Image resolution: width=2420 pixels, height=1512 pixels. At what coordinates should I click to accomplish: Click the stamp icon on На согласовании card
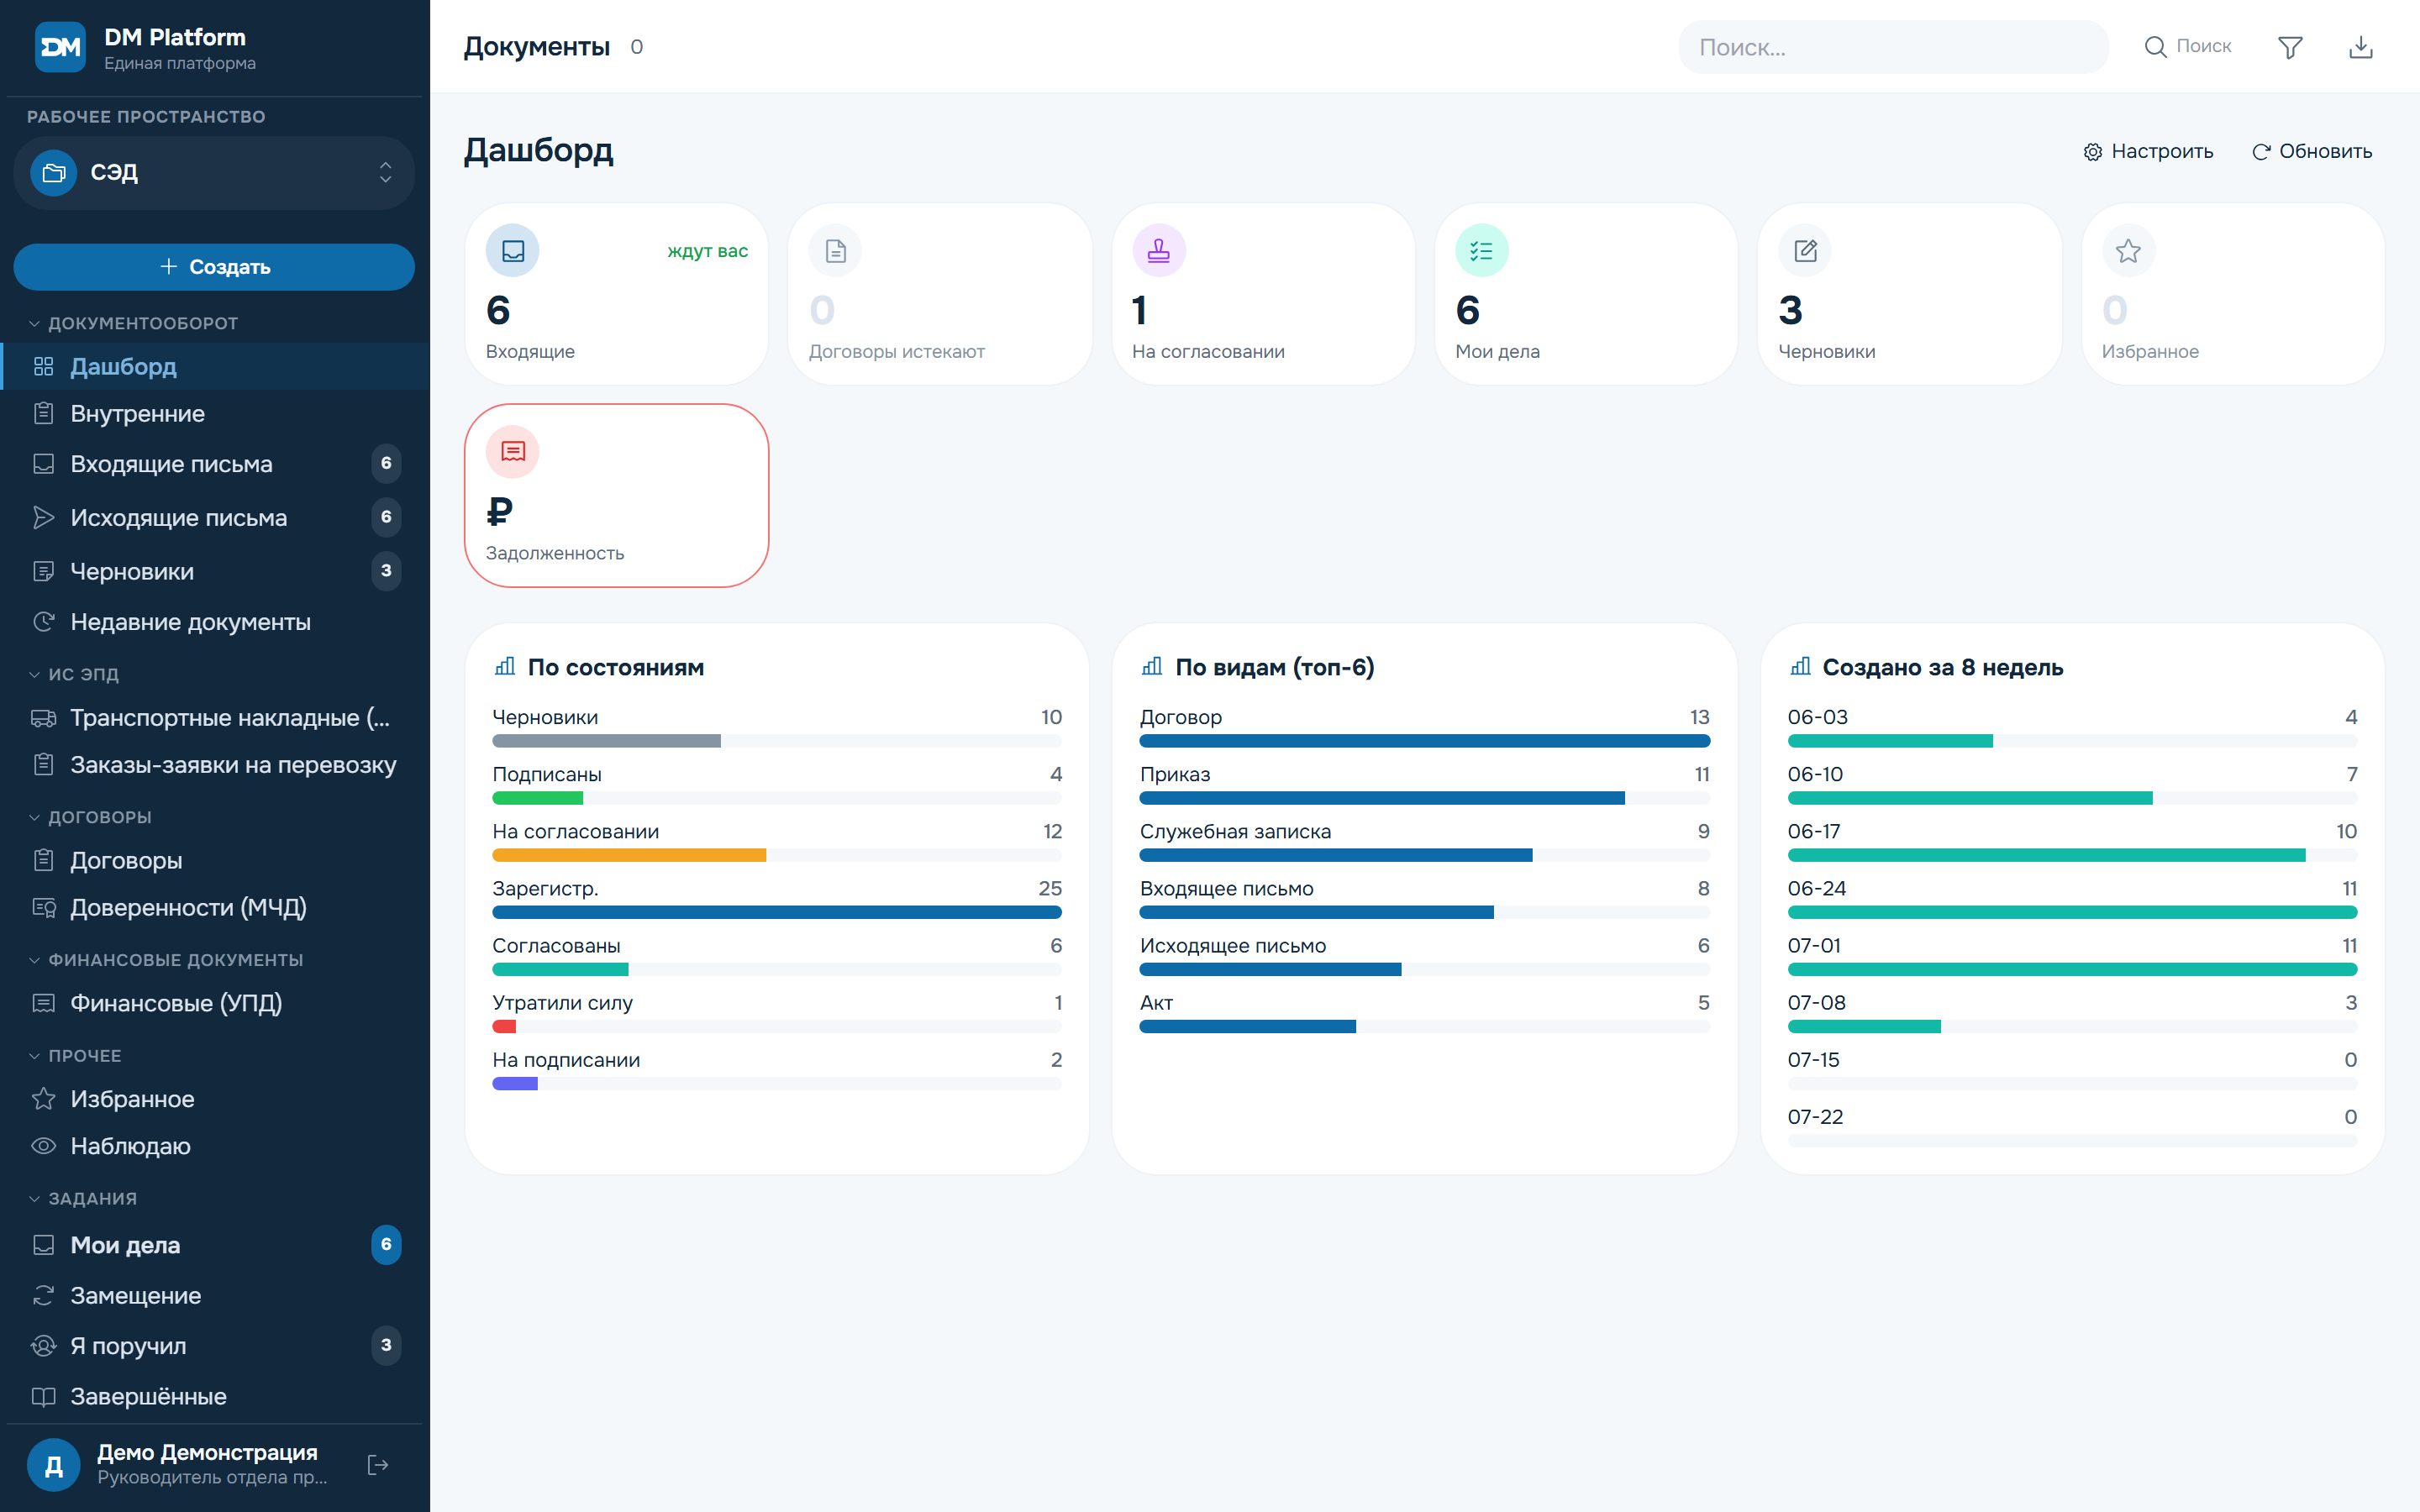click(x=1158, y=251)
